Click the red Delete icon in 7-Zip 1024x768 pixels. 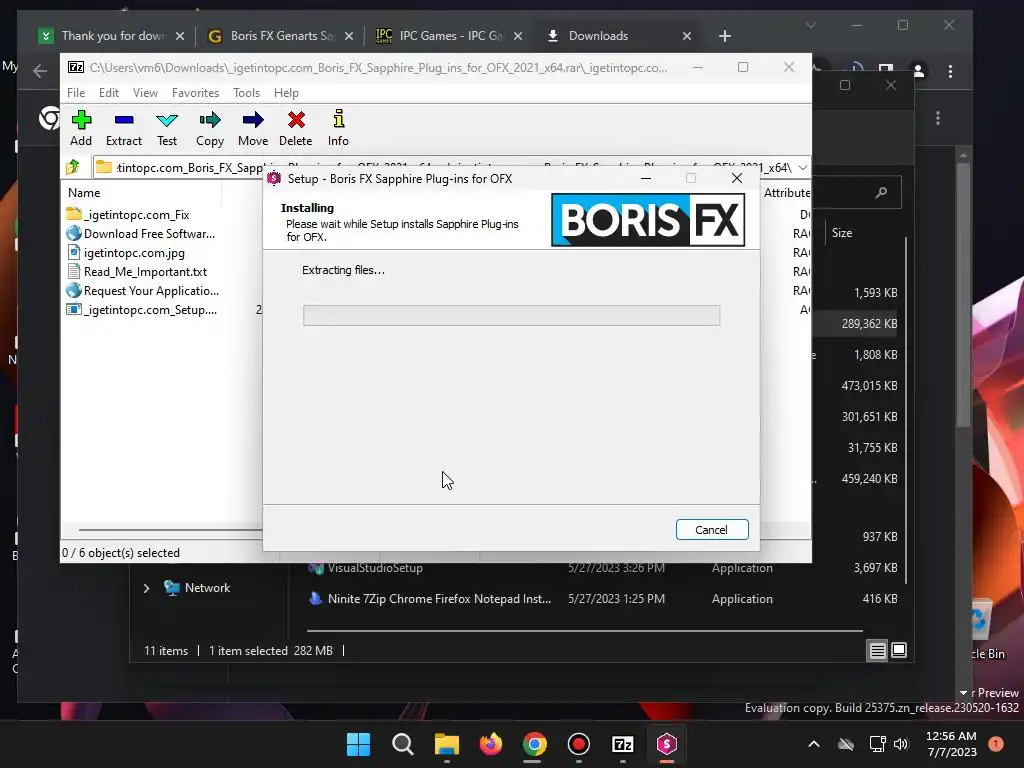click(x=296, y=128)
